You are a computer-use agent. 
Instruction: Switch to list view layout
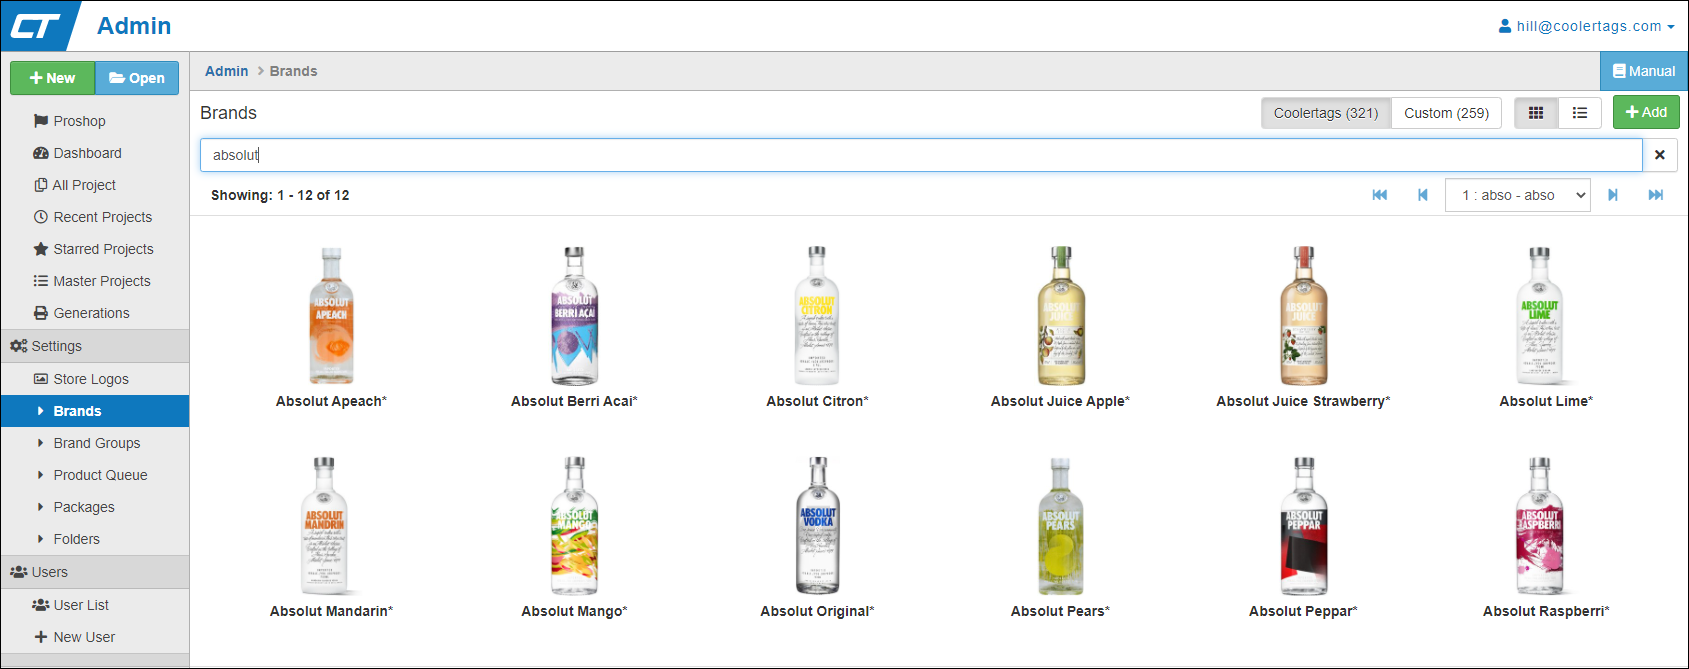[x=1580, y=113]
